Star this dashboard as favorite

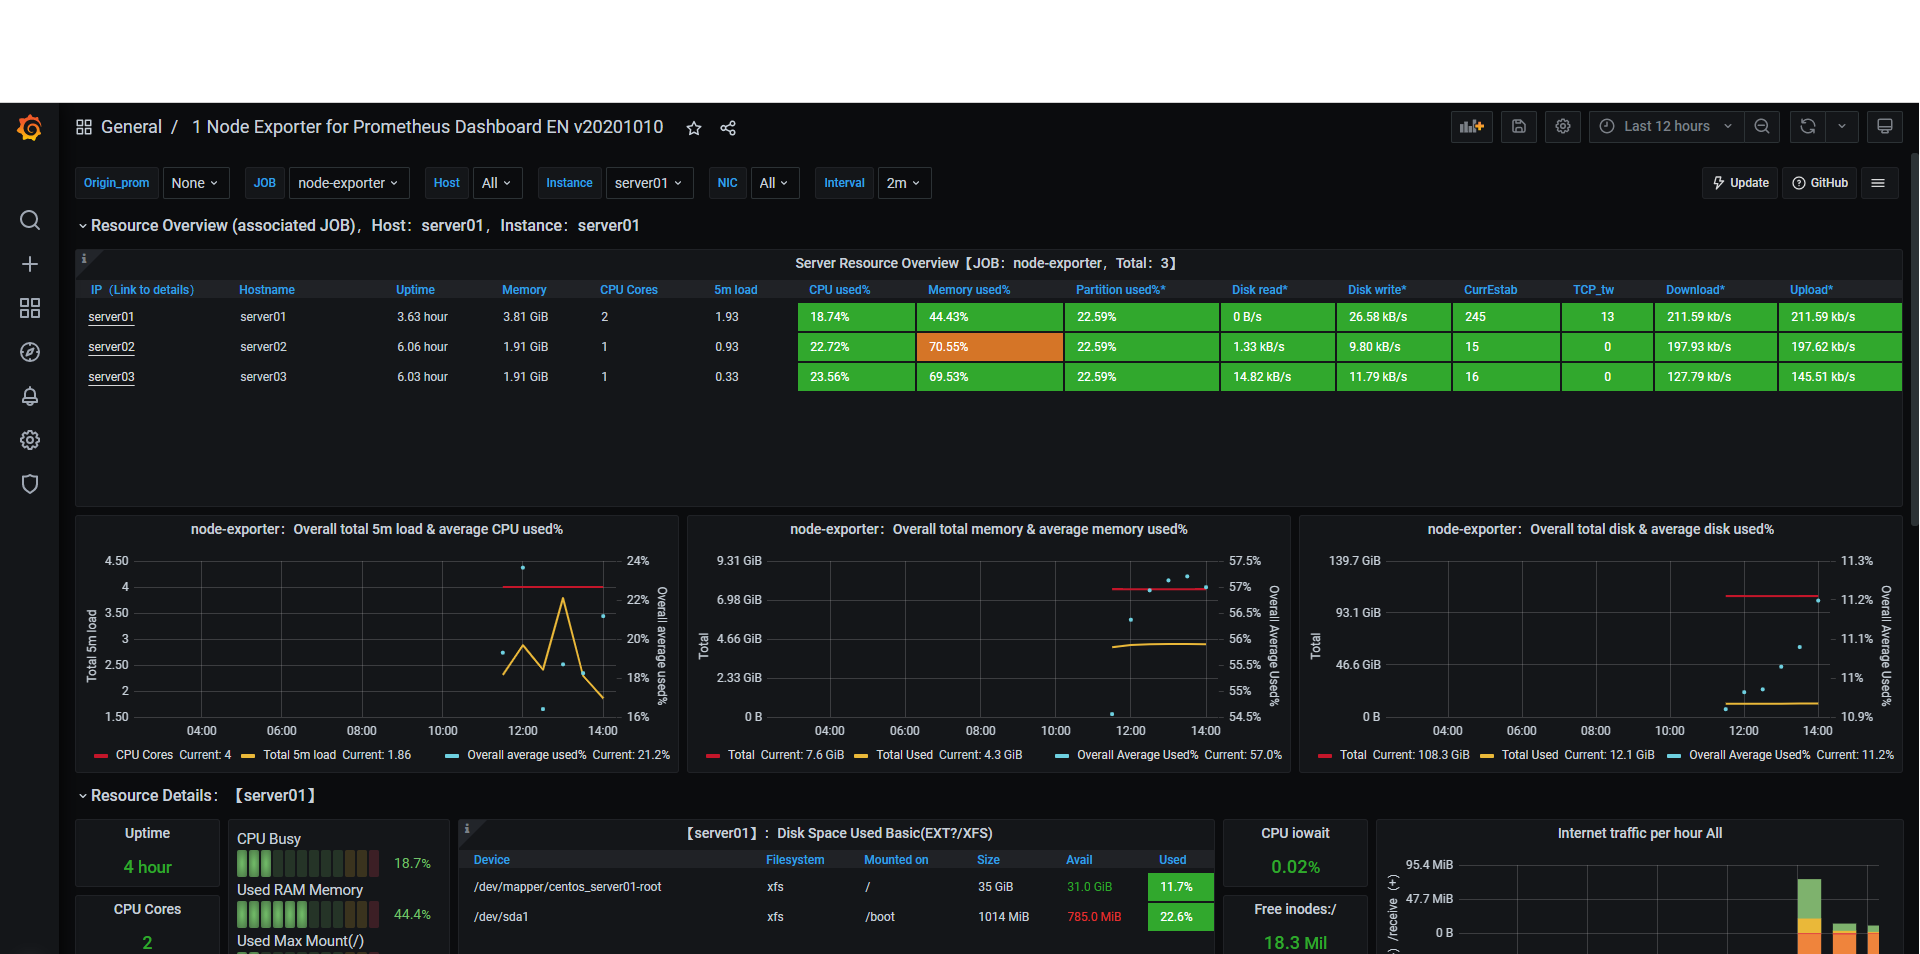[x=694, y=128]
